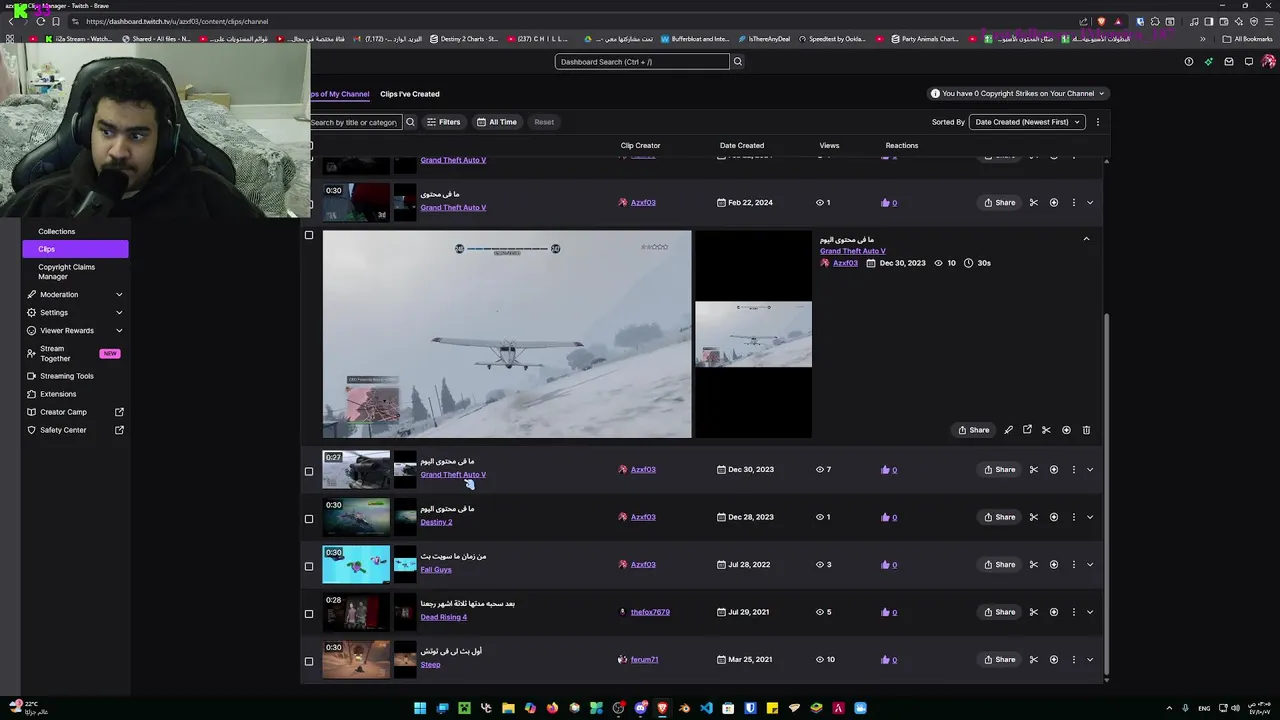The image size is (1280, 720).
Task: Click the profile avatar in the top-right corner
Action: tap(1269, 62)
